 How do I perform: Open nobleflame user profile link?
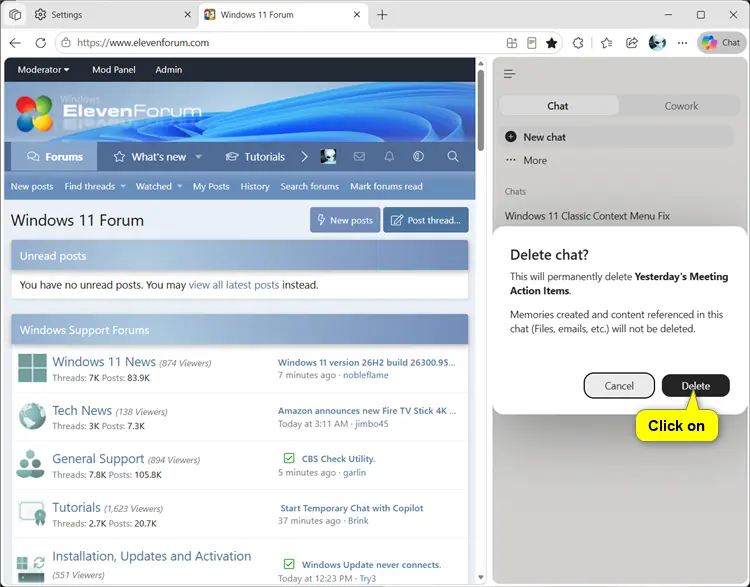(366, 376)
